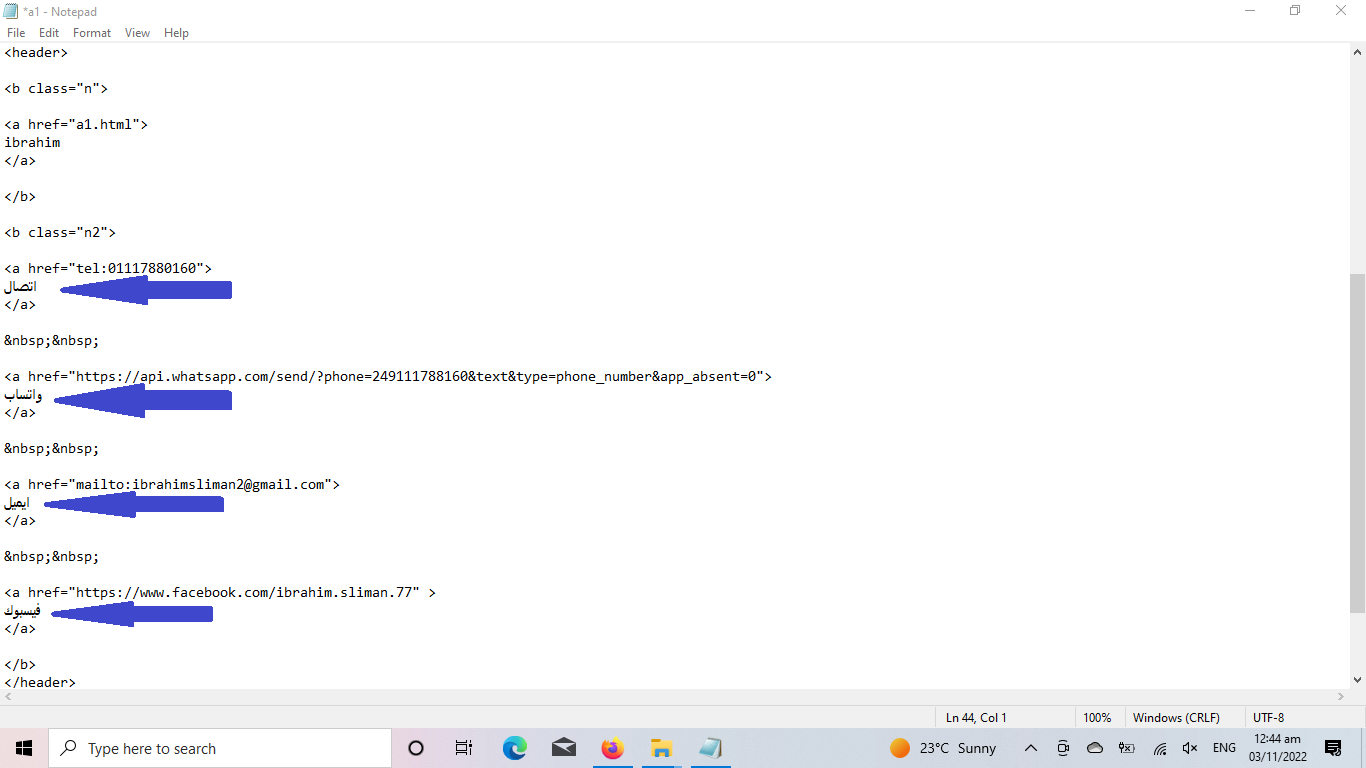Viewport: 1366px width, 768px height.
Task: Show hidden system tray icons
Action: click(x=1031, y=748)
